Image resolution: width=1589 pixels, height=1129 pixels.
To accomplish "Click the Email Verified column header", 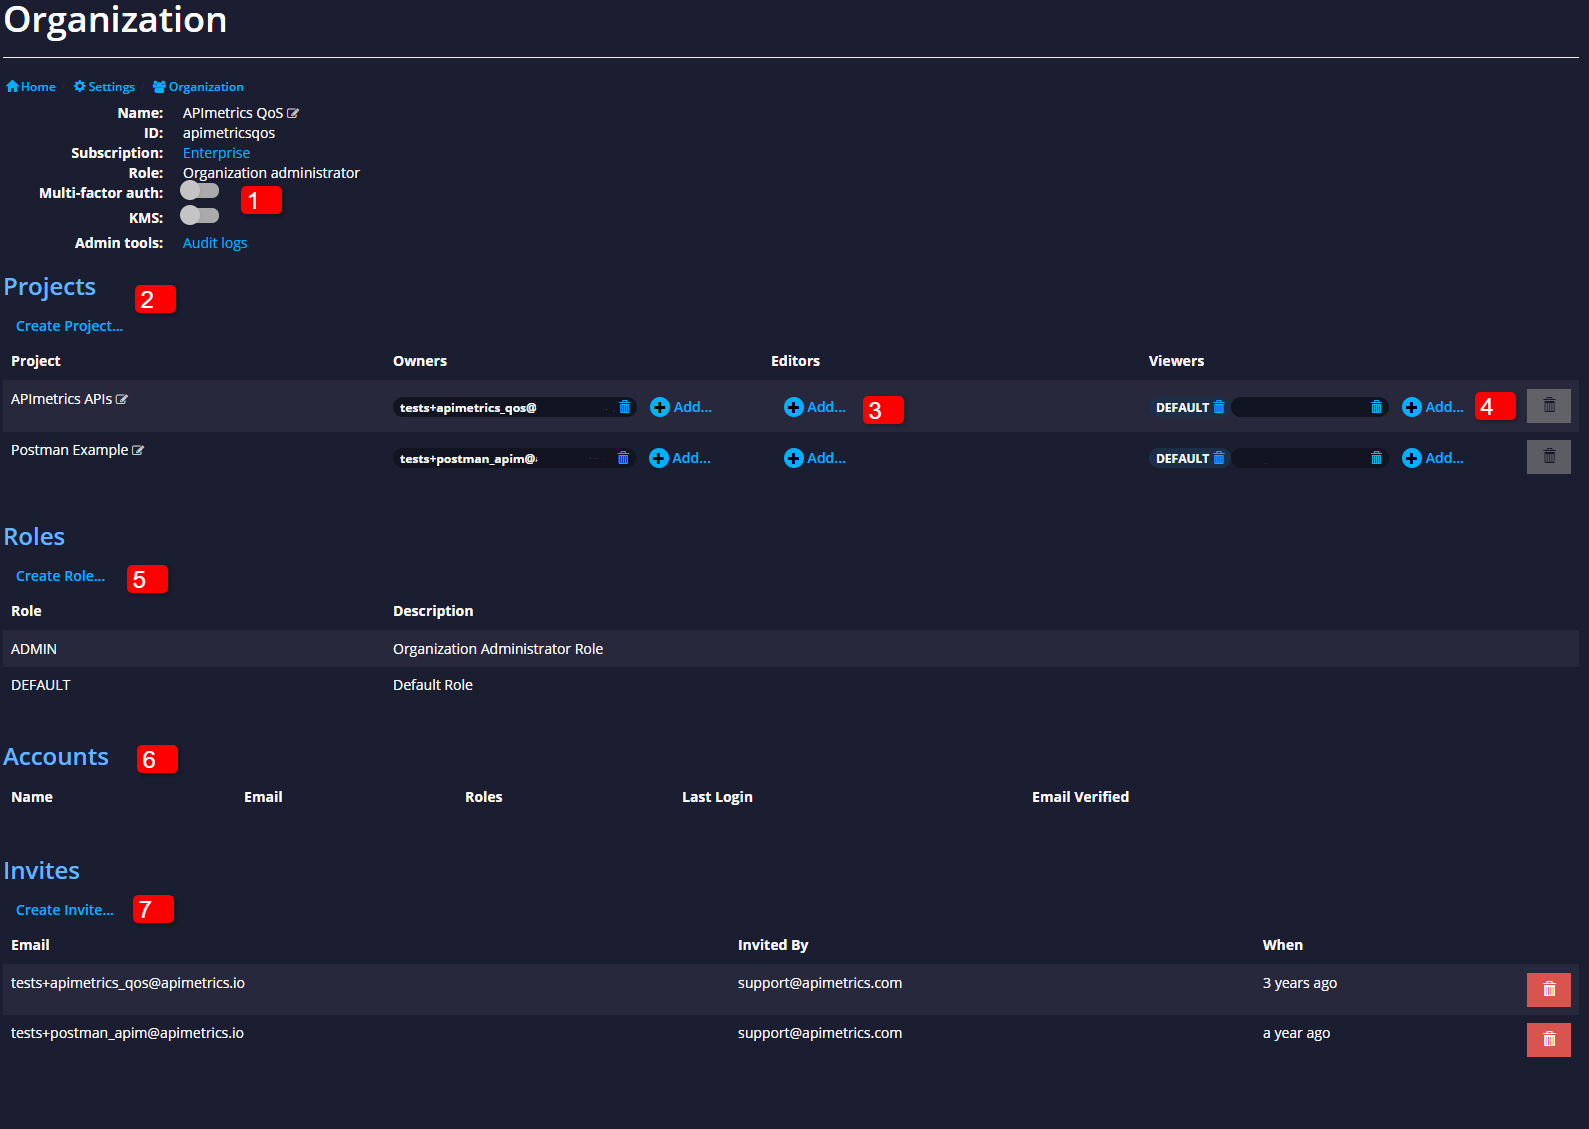I will tap(1080, 797).
